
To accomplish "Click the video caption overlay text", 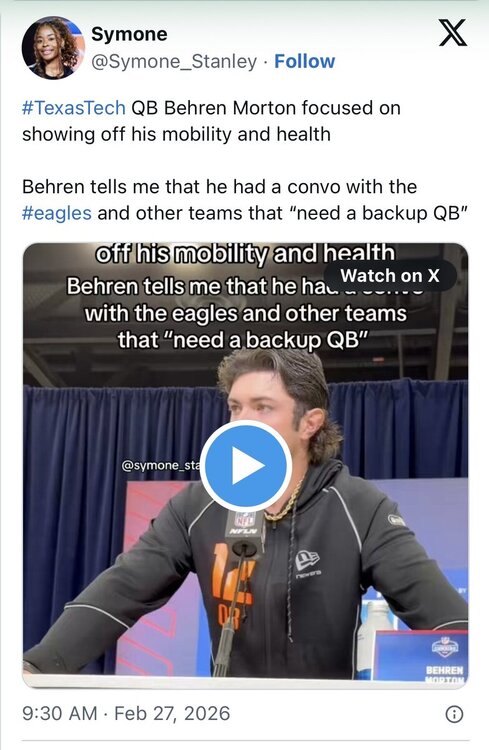I will (245, 299).
